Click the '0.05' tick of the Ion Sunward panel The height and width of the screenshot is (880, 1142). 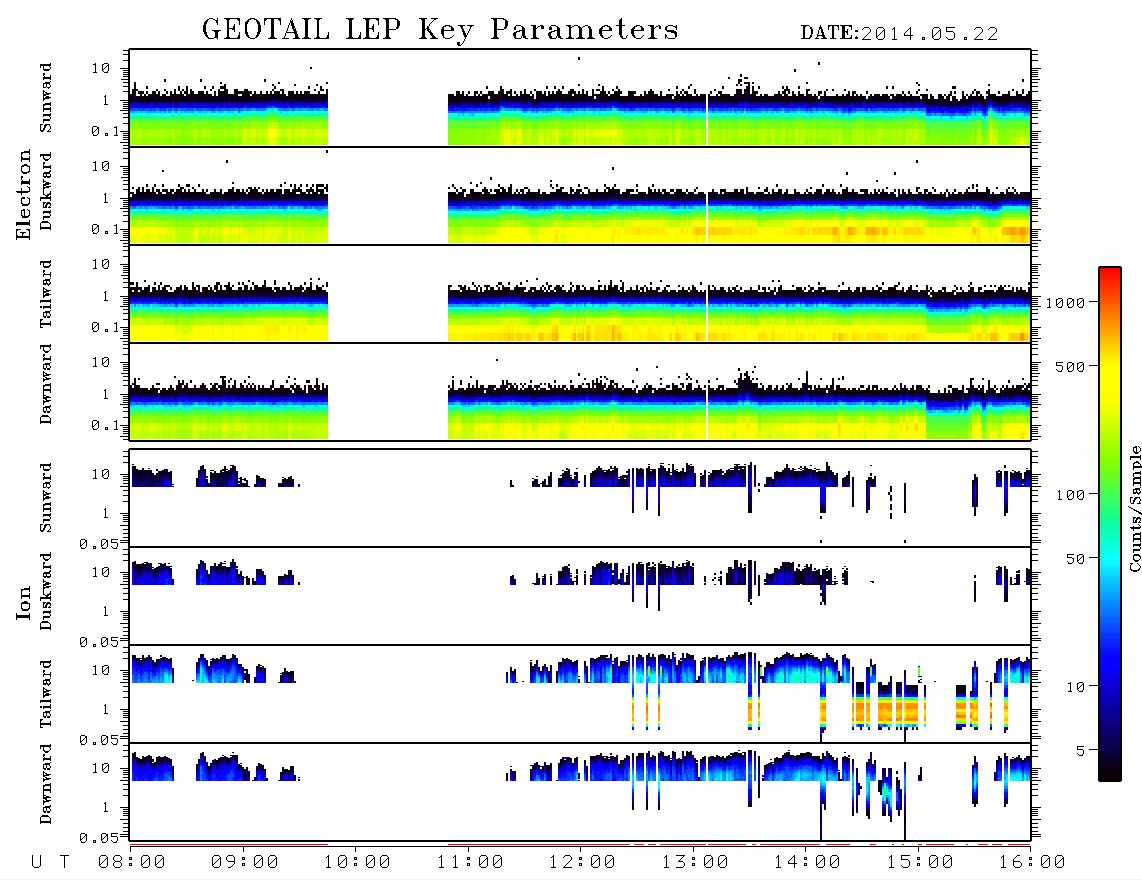(99, 543)
